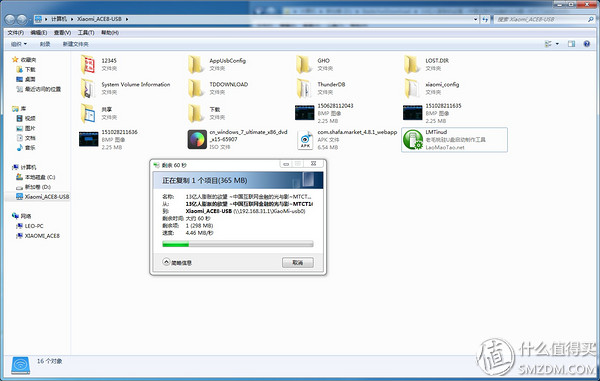Click the green copy progress bar
The height and width of the screenshot is (381, 600).
point(238,244)
